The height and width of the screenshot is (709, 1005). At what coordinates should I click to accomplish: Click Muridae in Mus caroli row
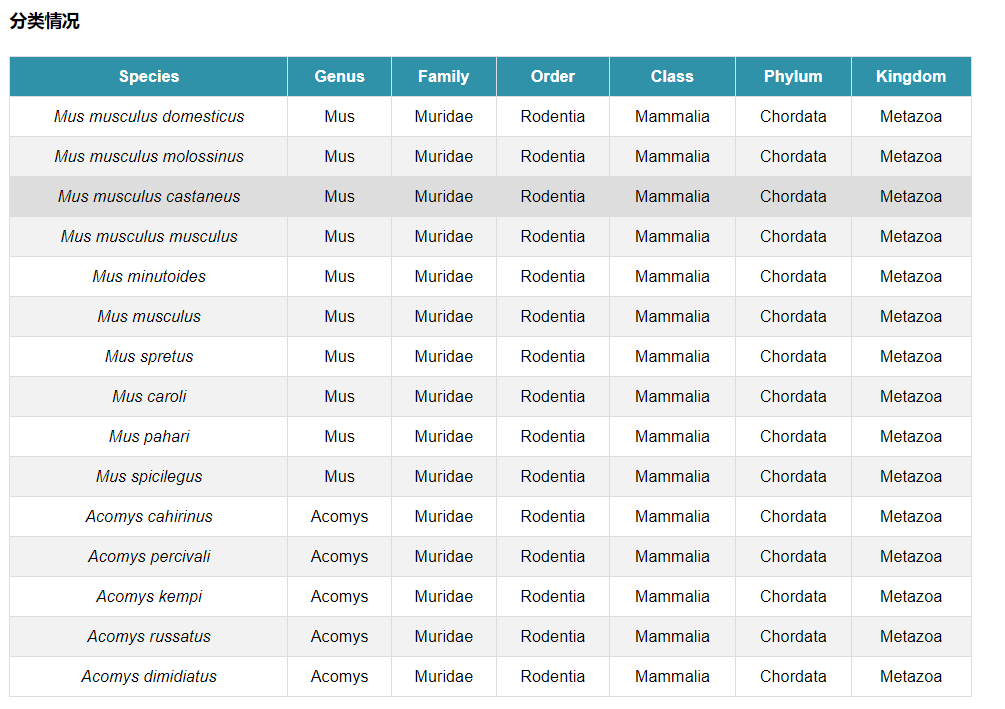pyautogui.click(x=444, y=396)
